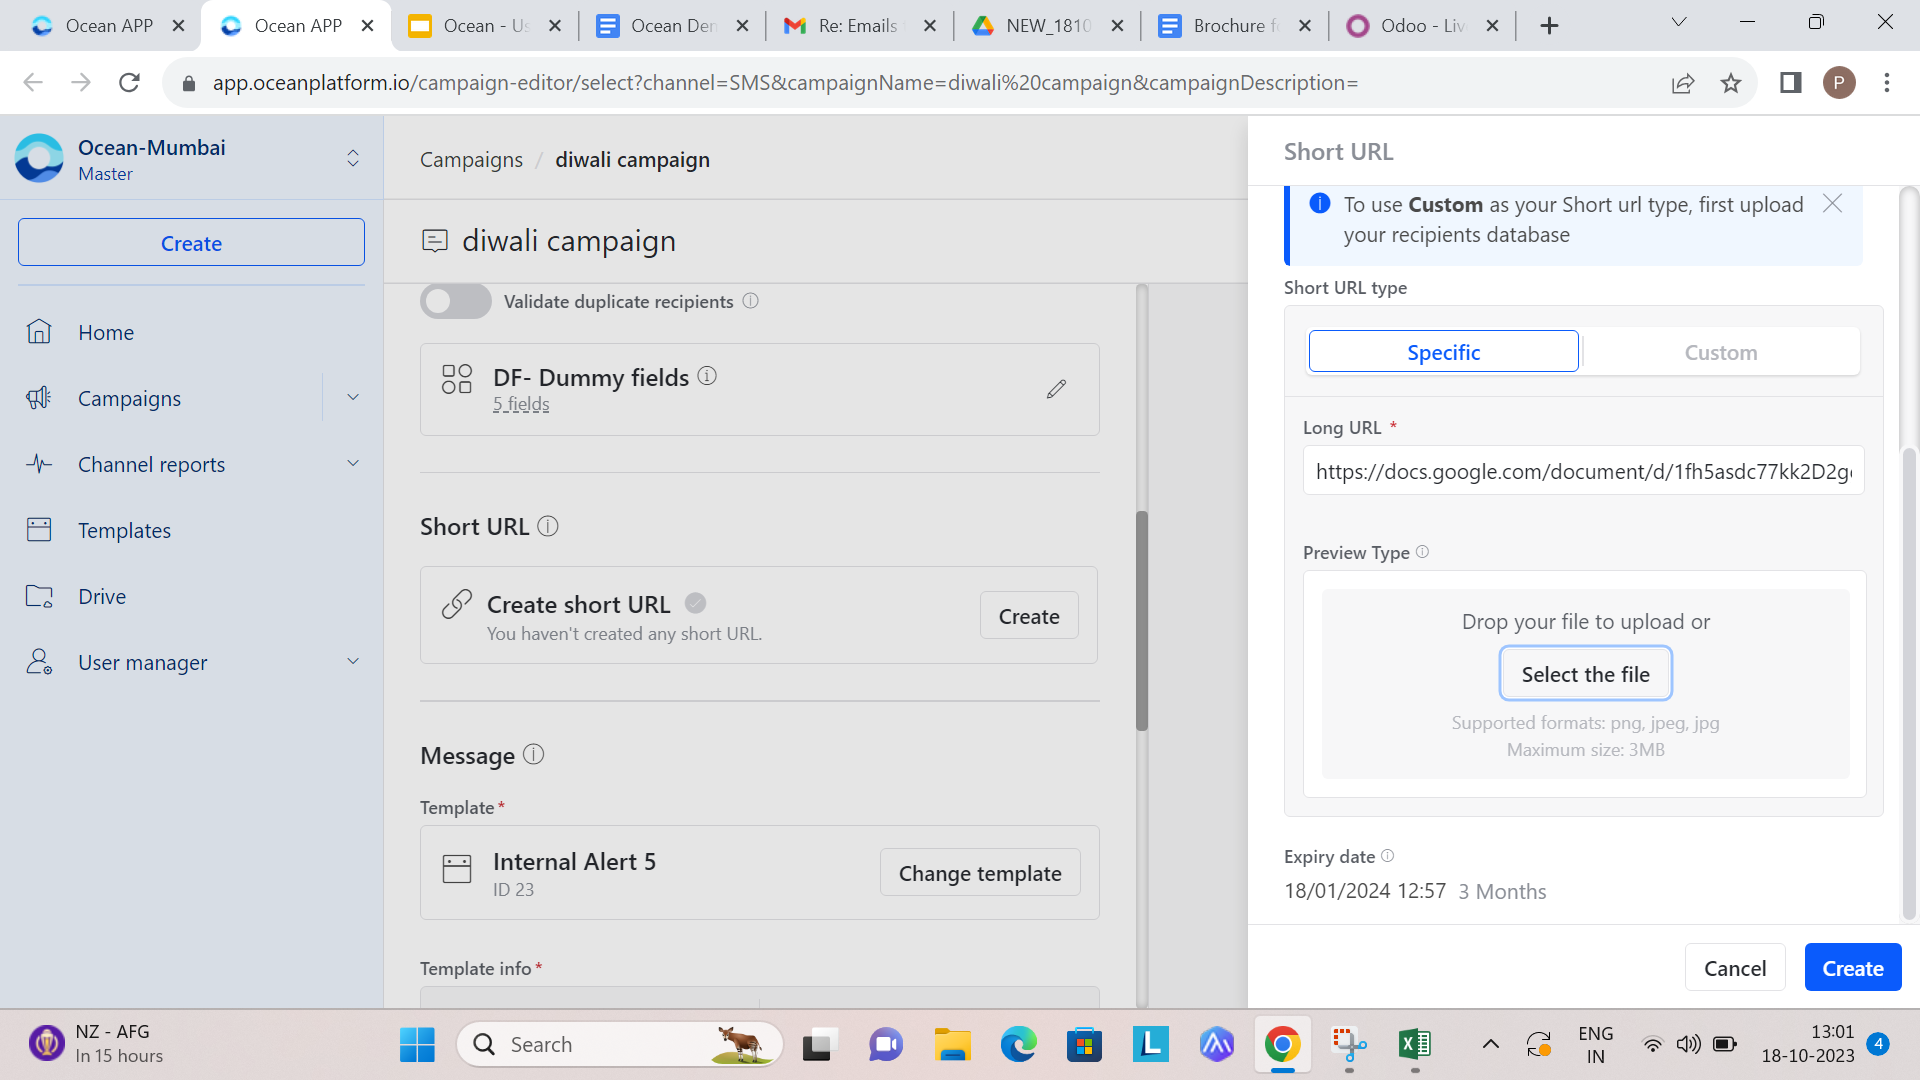Show hidden system tray icons
This screenshot has height=1080, width=1920.
pos(1490,1045)
